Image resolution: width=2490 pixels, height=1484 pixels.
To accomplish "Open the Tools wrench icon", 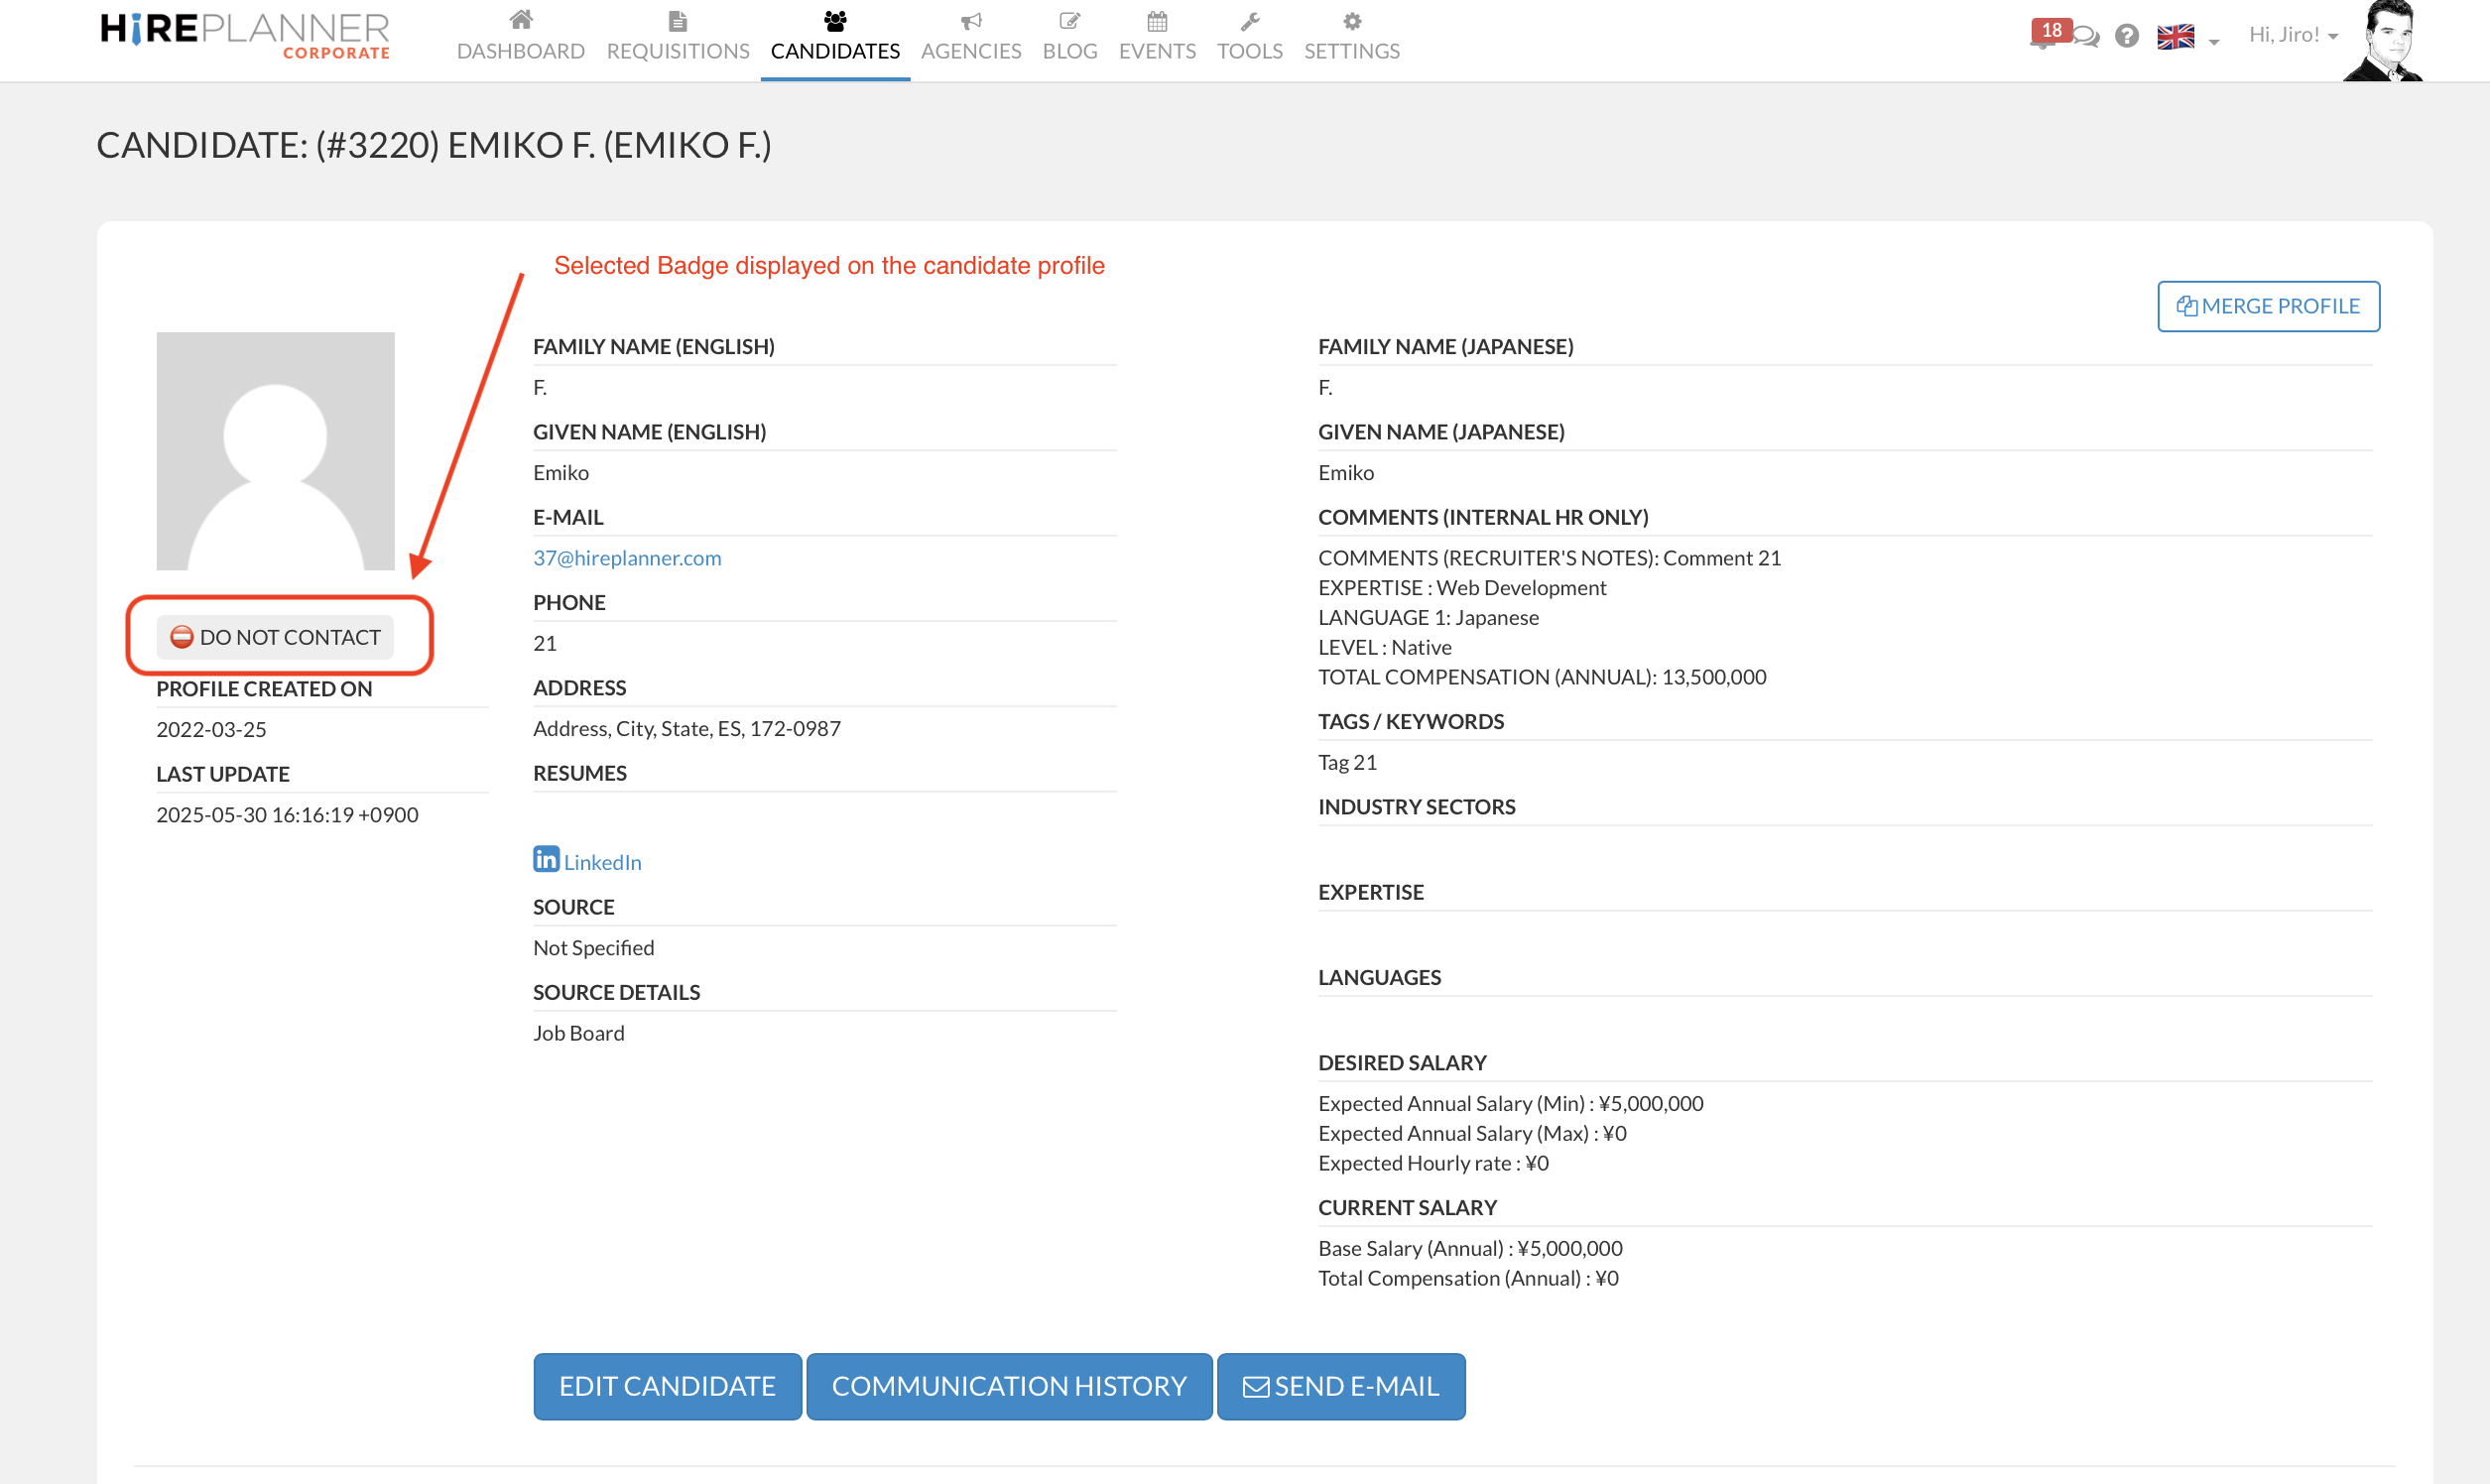I will point(1249,20).
